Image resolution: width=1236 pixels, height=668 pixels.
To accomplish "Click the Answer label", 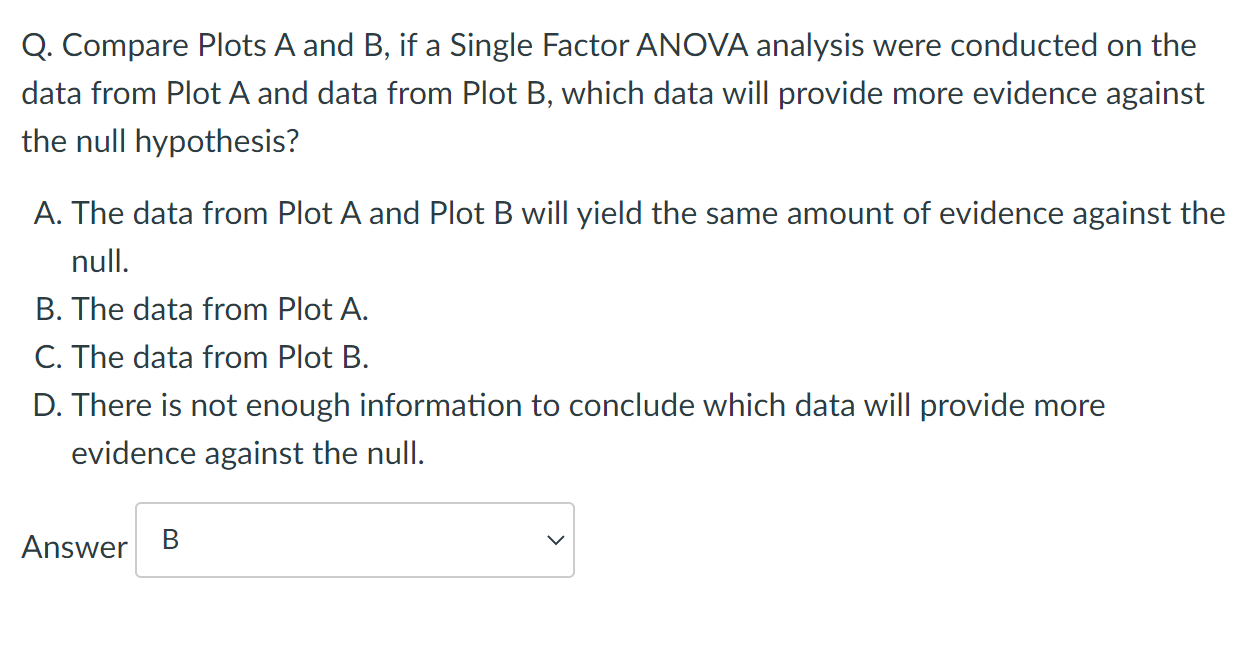I will [75, 547].
